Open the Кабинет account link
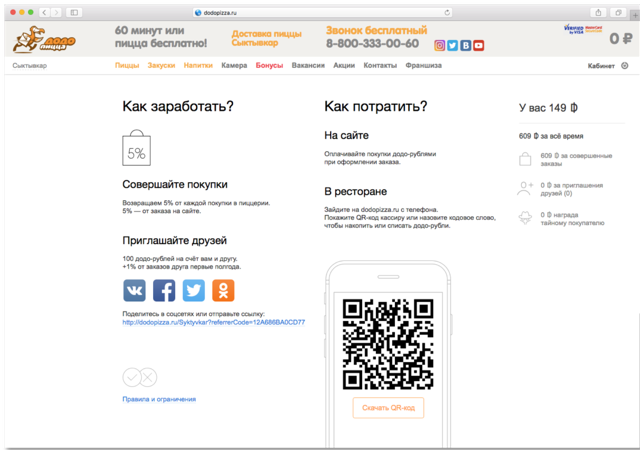This screenshot has width=640, height=450. pos(601,66)
